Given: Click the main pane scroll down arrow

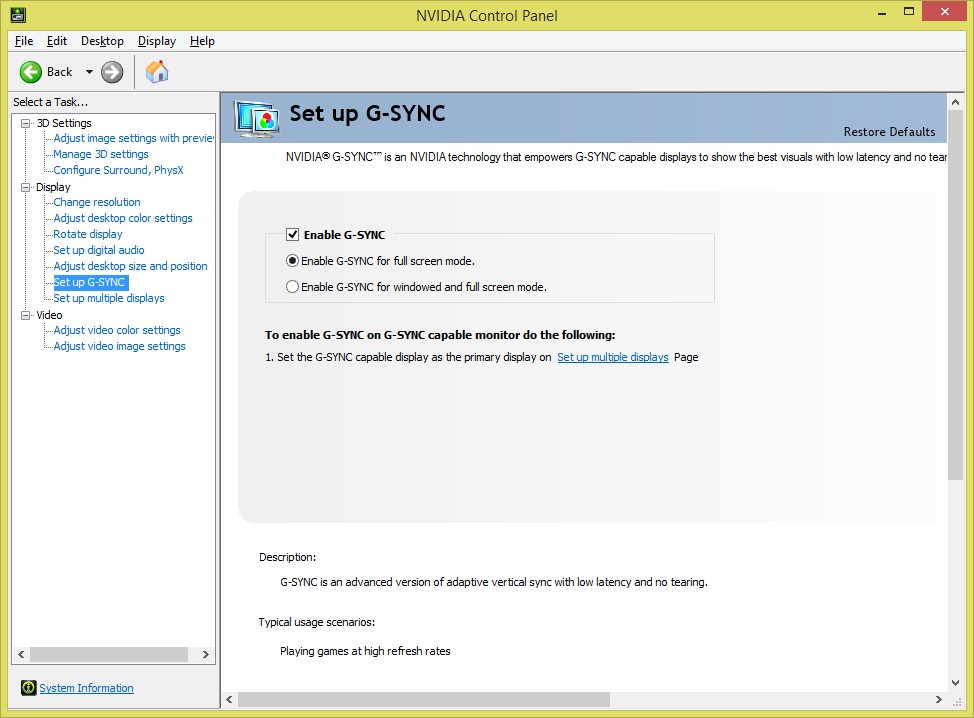Looking at the screenshot, I should point(955,683).
